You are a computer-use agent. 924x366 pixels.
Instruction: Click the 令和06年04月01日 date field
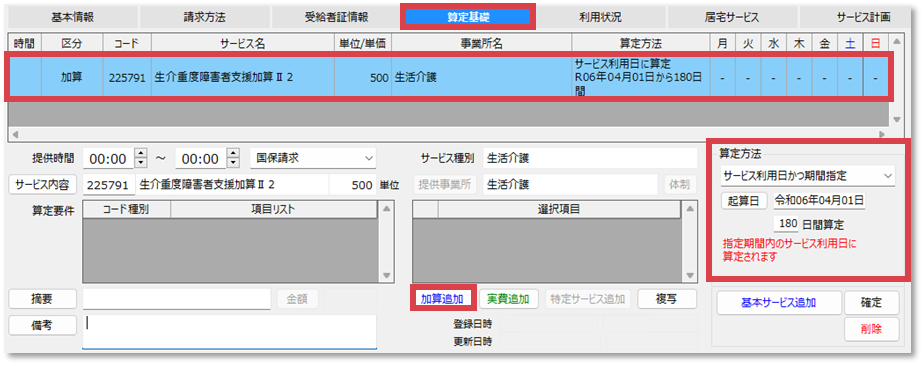[819, 200]
